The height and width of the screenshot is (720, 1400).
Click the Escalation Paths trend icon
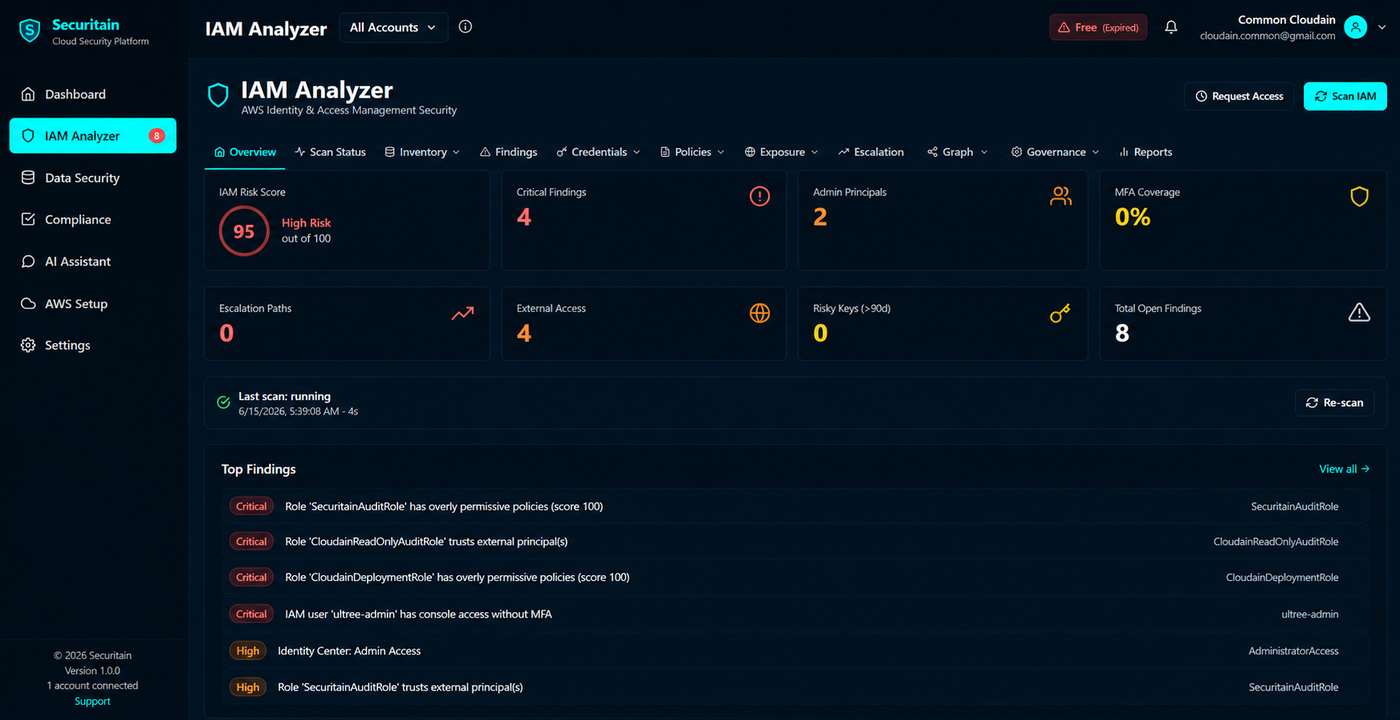[x=462, y=313]
